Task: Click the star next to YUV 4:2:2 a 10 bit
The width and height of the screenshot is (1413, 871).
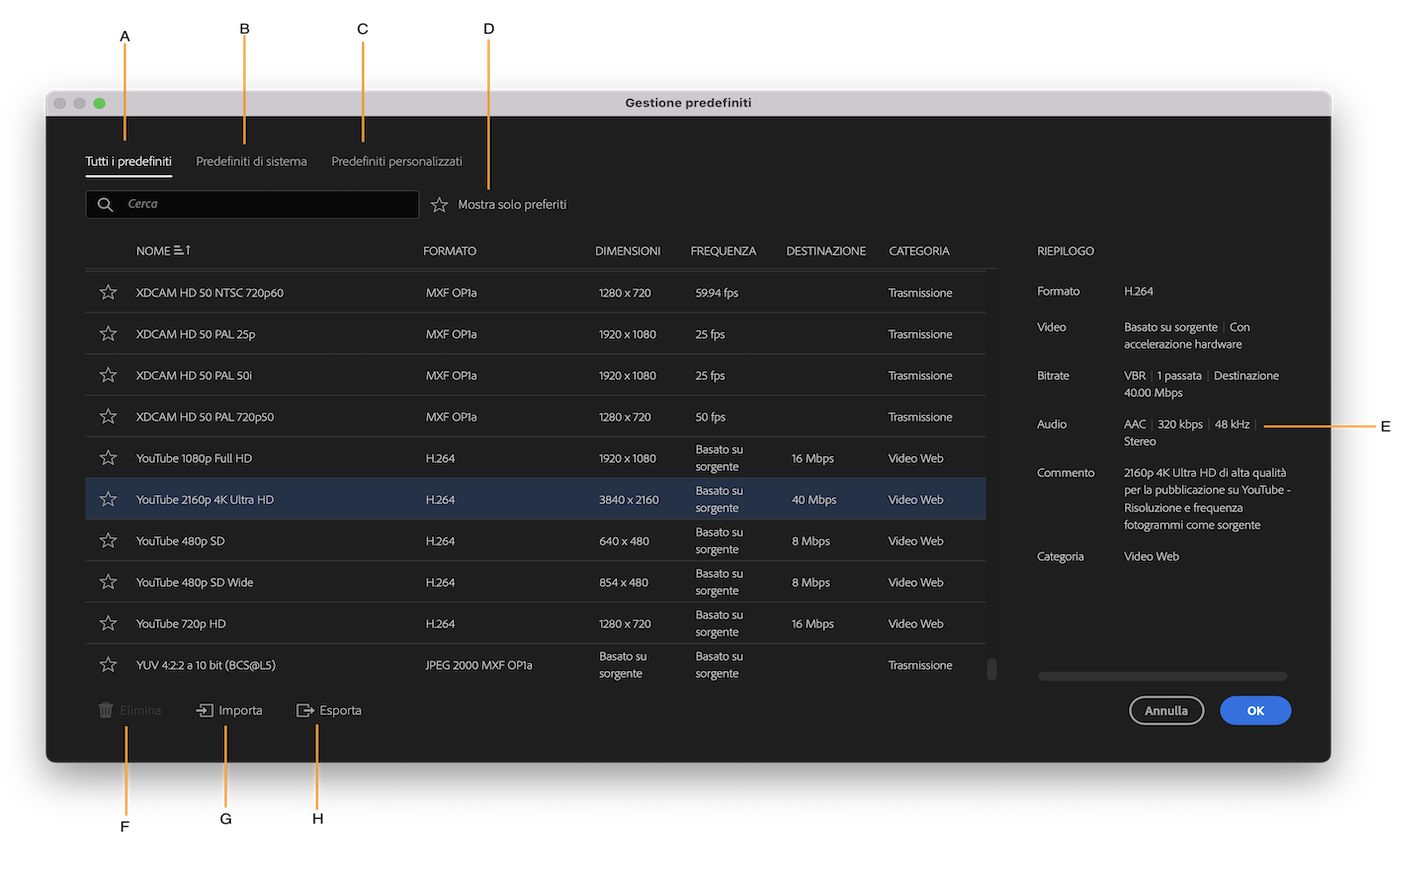Action: (x=108, y=665)
